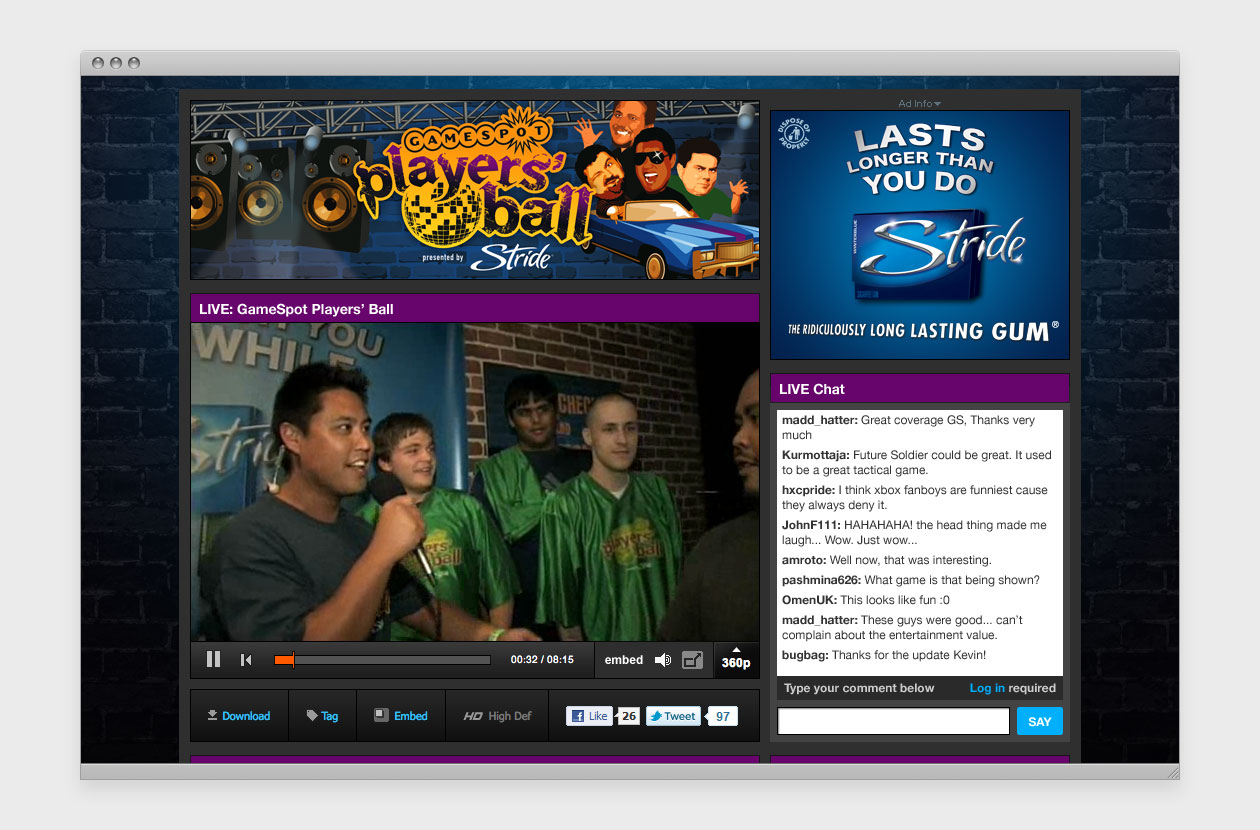Click the window zoom button
The image size is (1260, 830).
click(x=134, y=63)
